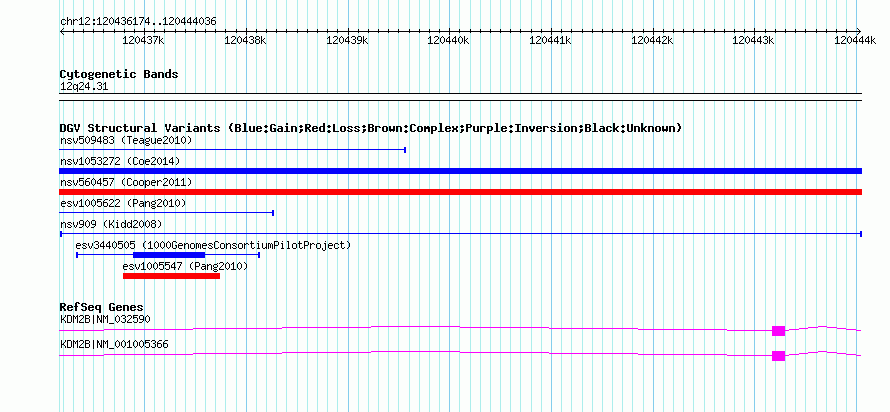Open the esv3440505 1000GenomesConsortiumPilotProject label
Screen dimensions: 890x412
[213, 245]
